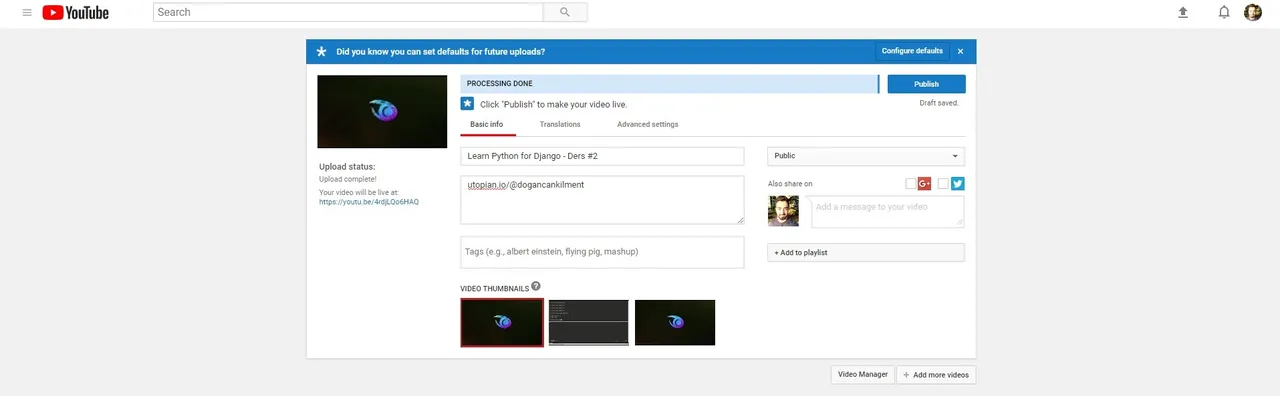1280x396 pixels.
Task: Click the Twitter share icon
Action: pos(958,183)
